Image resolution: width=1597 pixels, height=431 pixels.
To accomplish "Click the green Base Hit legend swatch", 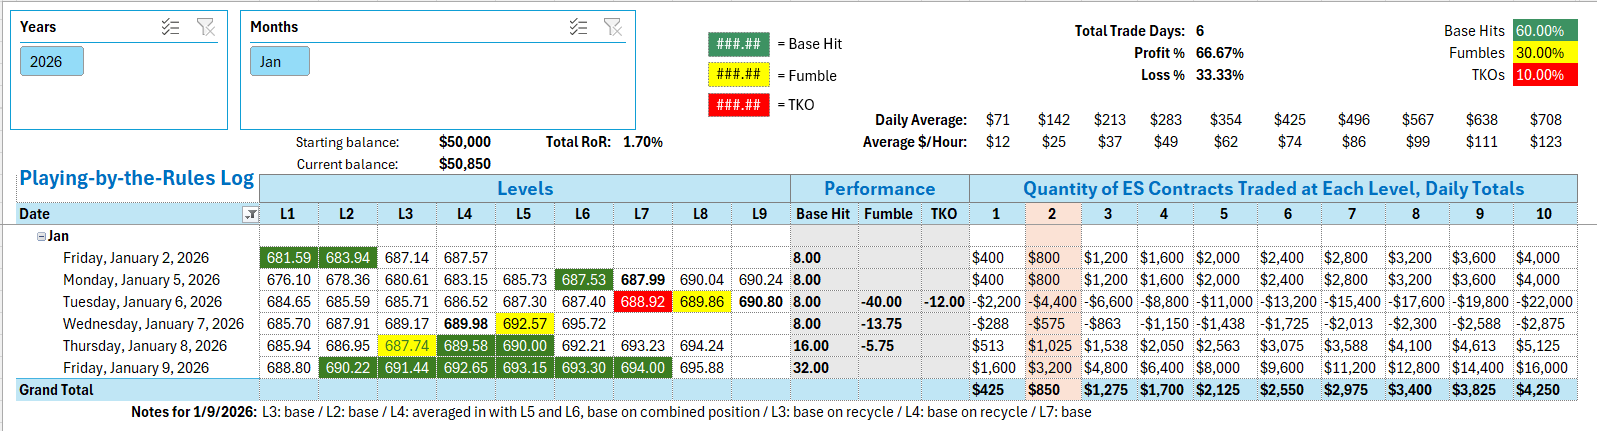I will click(x=738, y=44).
